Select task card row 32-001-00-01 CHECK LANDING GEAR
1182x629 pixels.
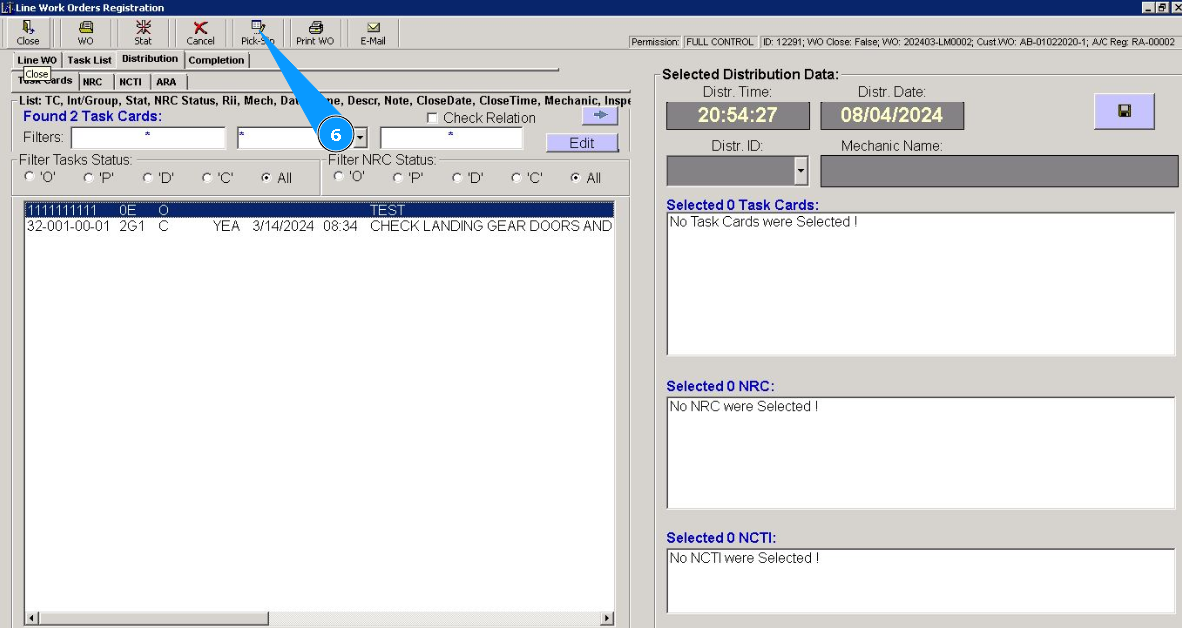pyautogui.click(x=320, y=226)
